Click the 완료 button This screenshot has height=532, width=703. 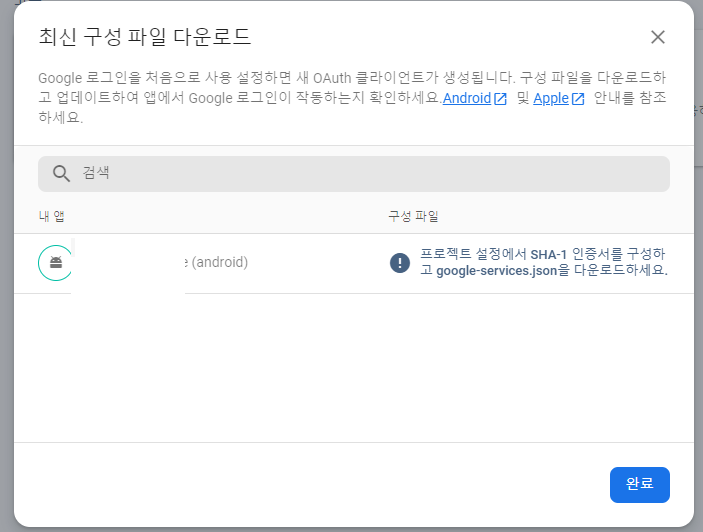pos(639,485)
